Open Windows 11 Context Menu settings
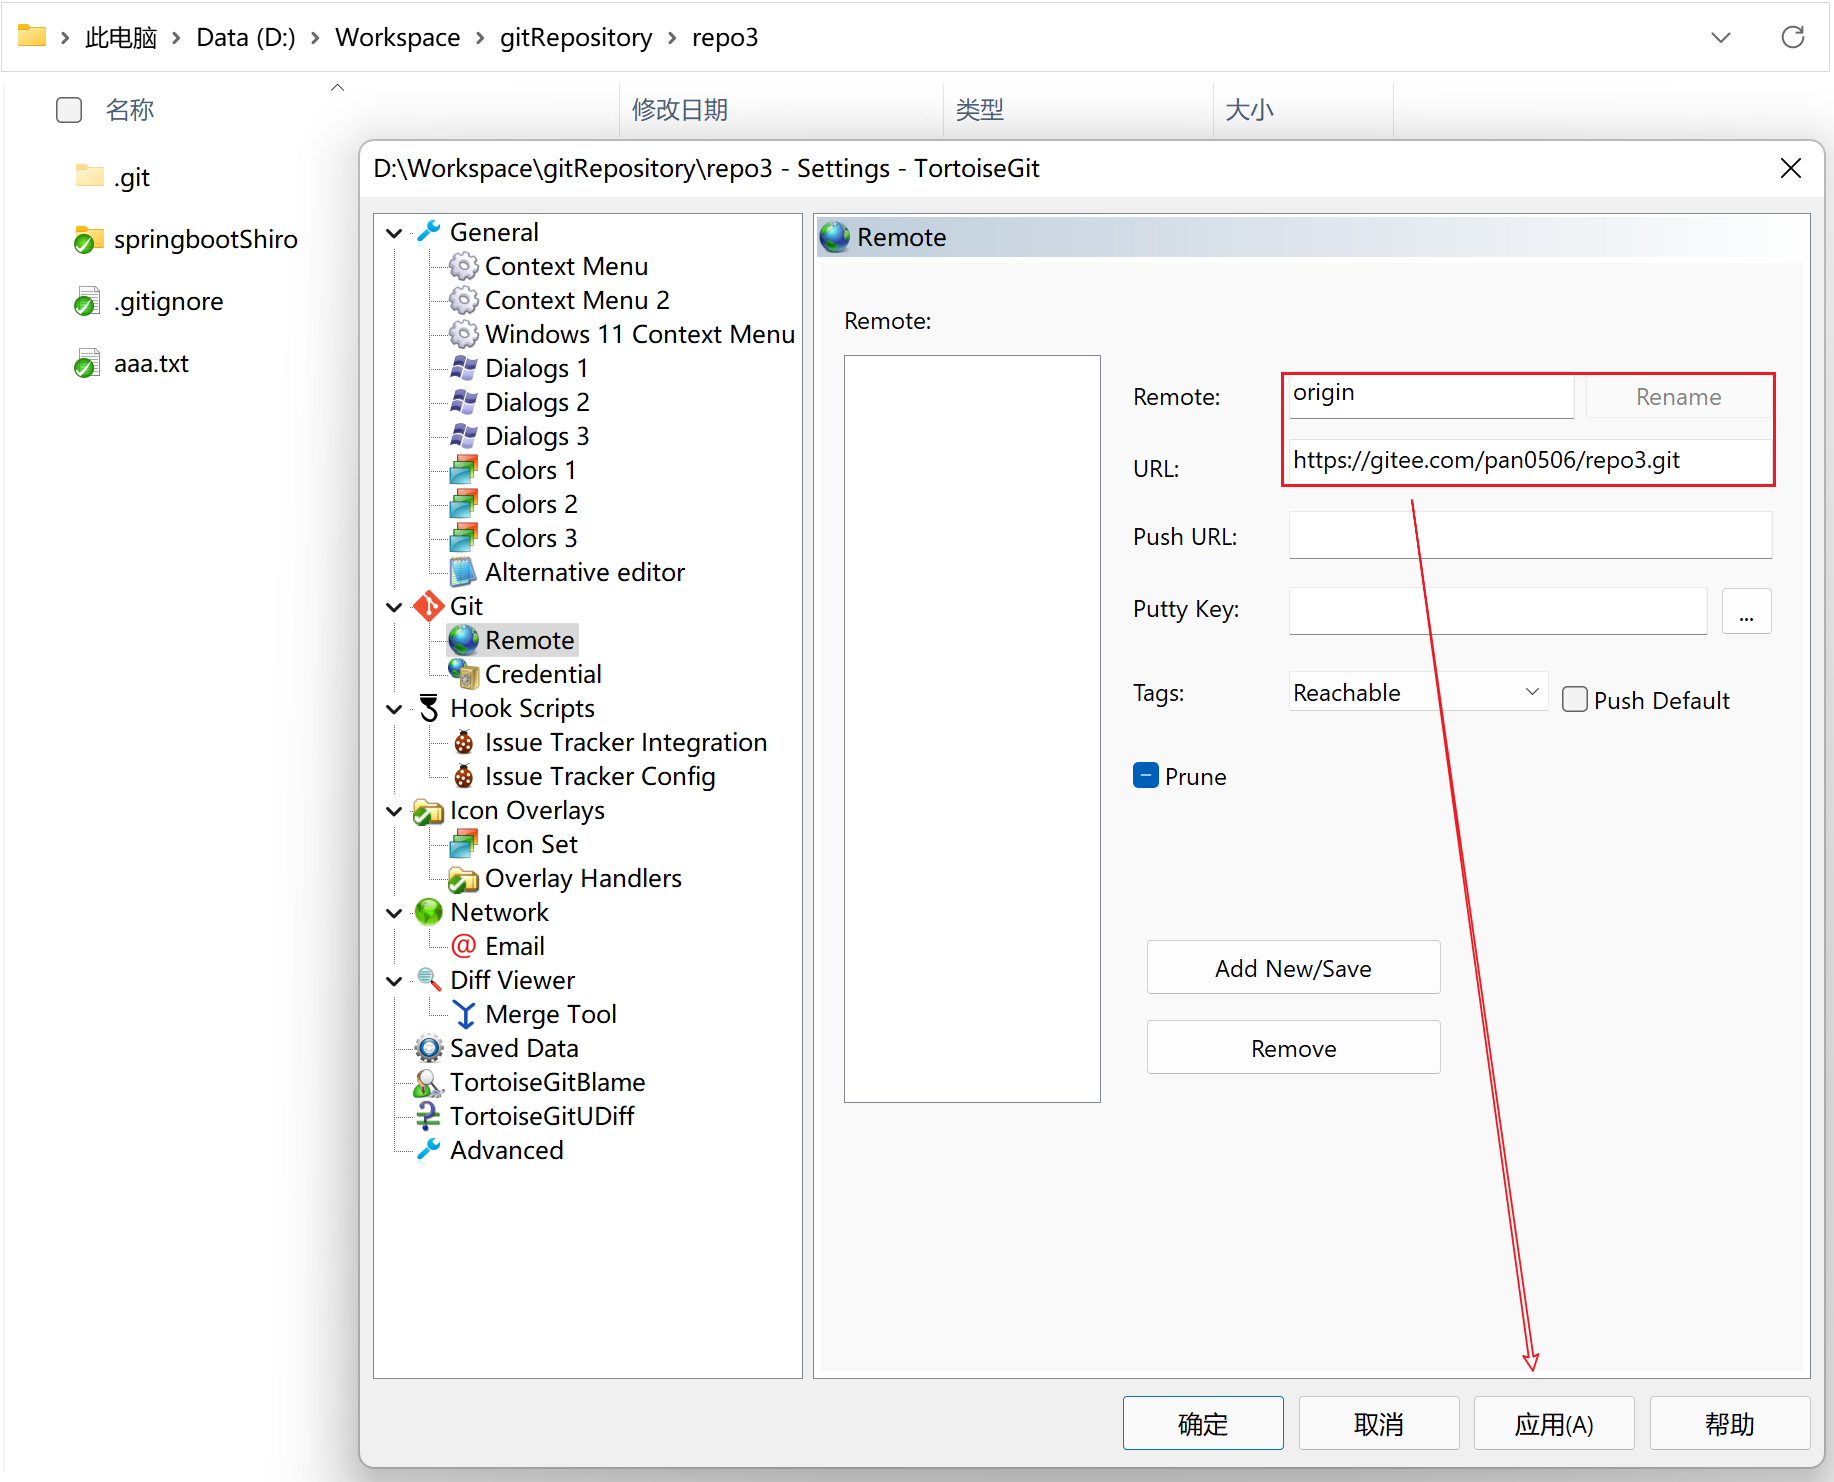Image resolution: width=1834 pixels, height=1482 pixels. coord(639,335)
